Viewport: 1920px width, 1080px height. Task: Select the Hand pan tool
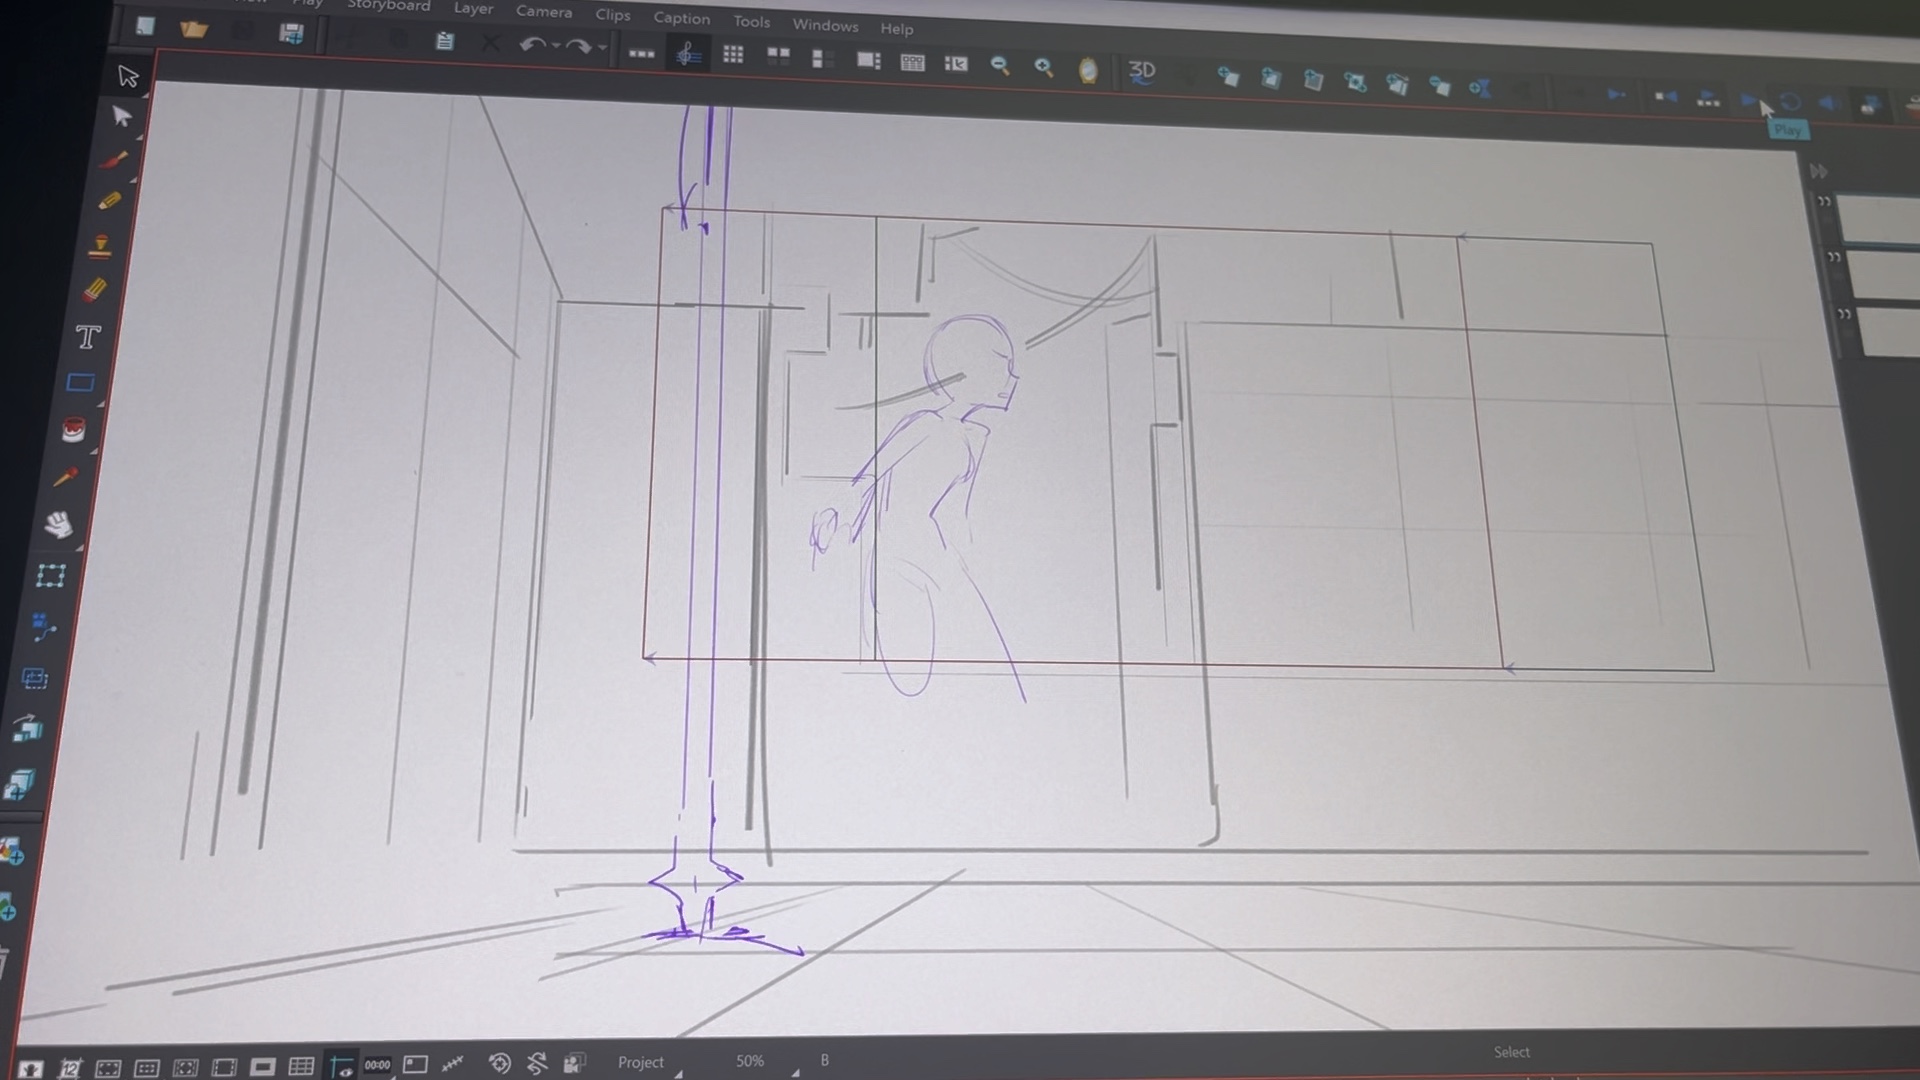click(58, 525)
